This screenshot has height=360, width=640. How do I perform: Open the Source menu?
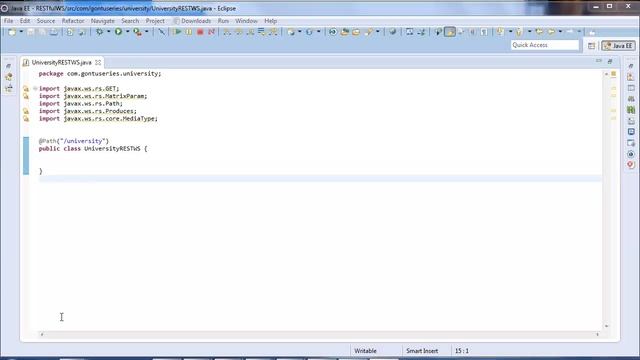coord(46,21)
